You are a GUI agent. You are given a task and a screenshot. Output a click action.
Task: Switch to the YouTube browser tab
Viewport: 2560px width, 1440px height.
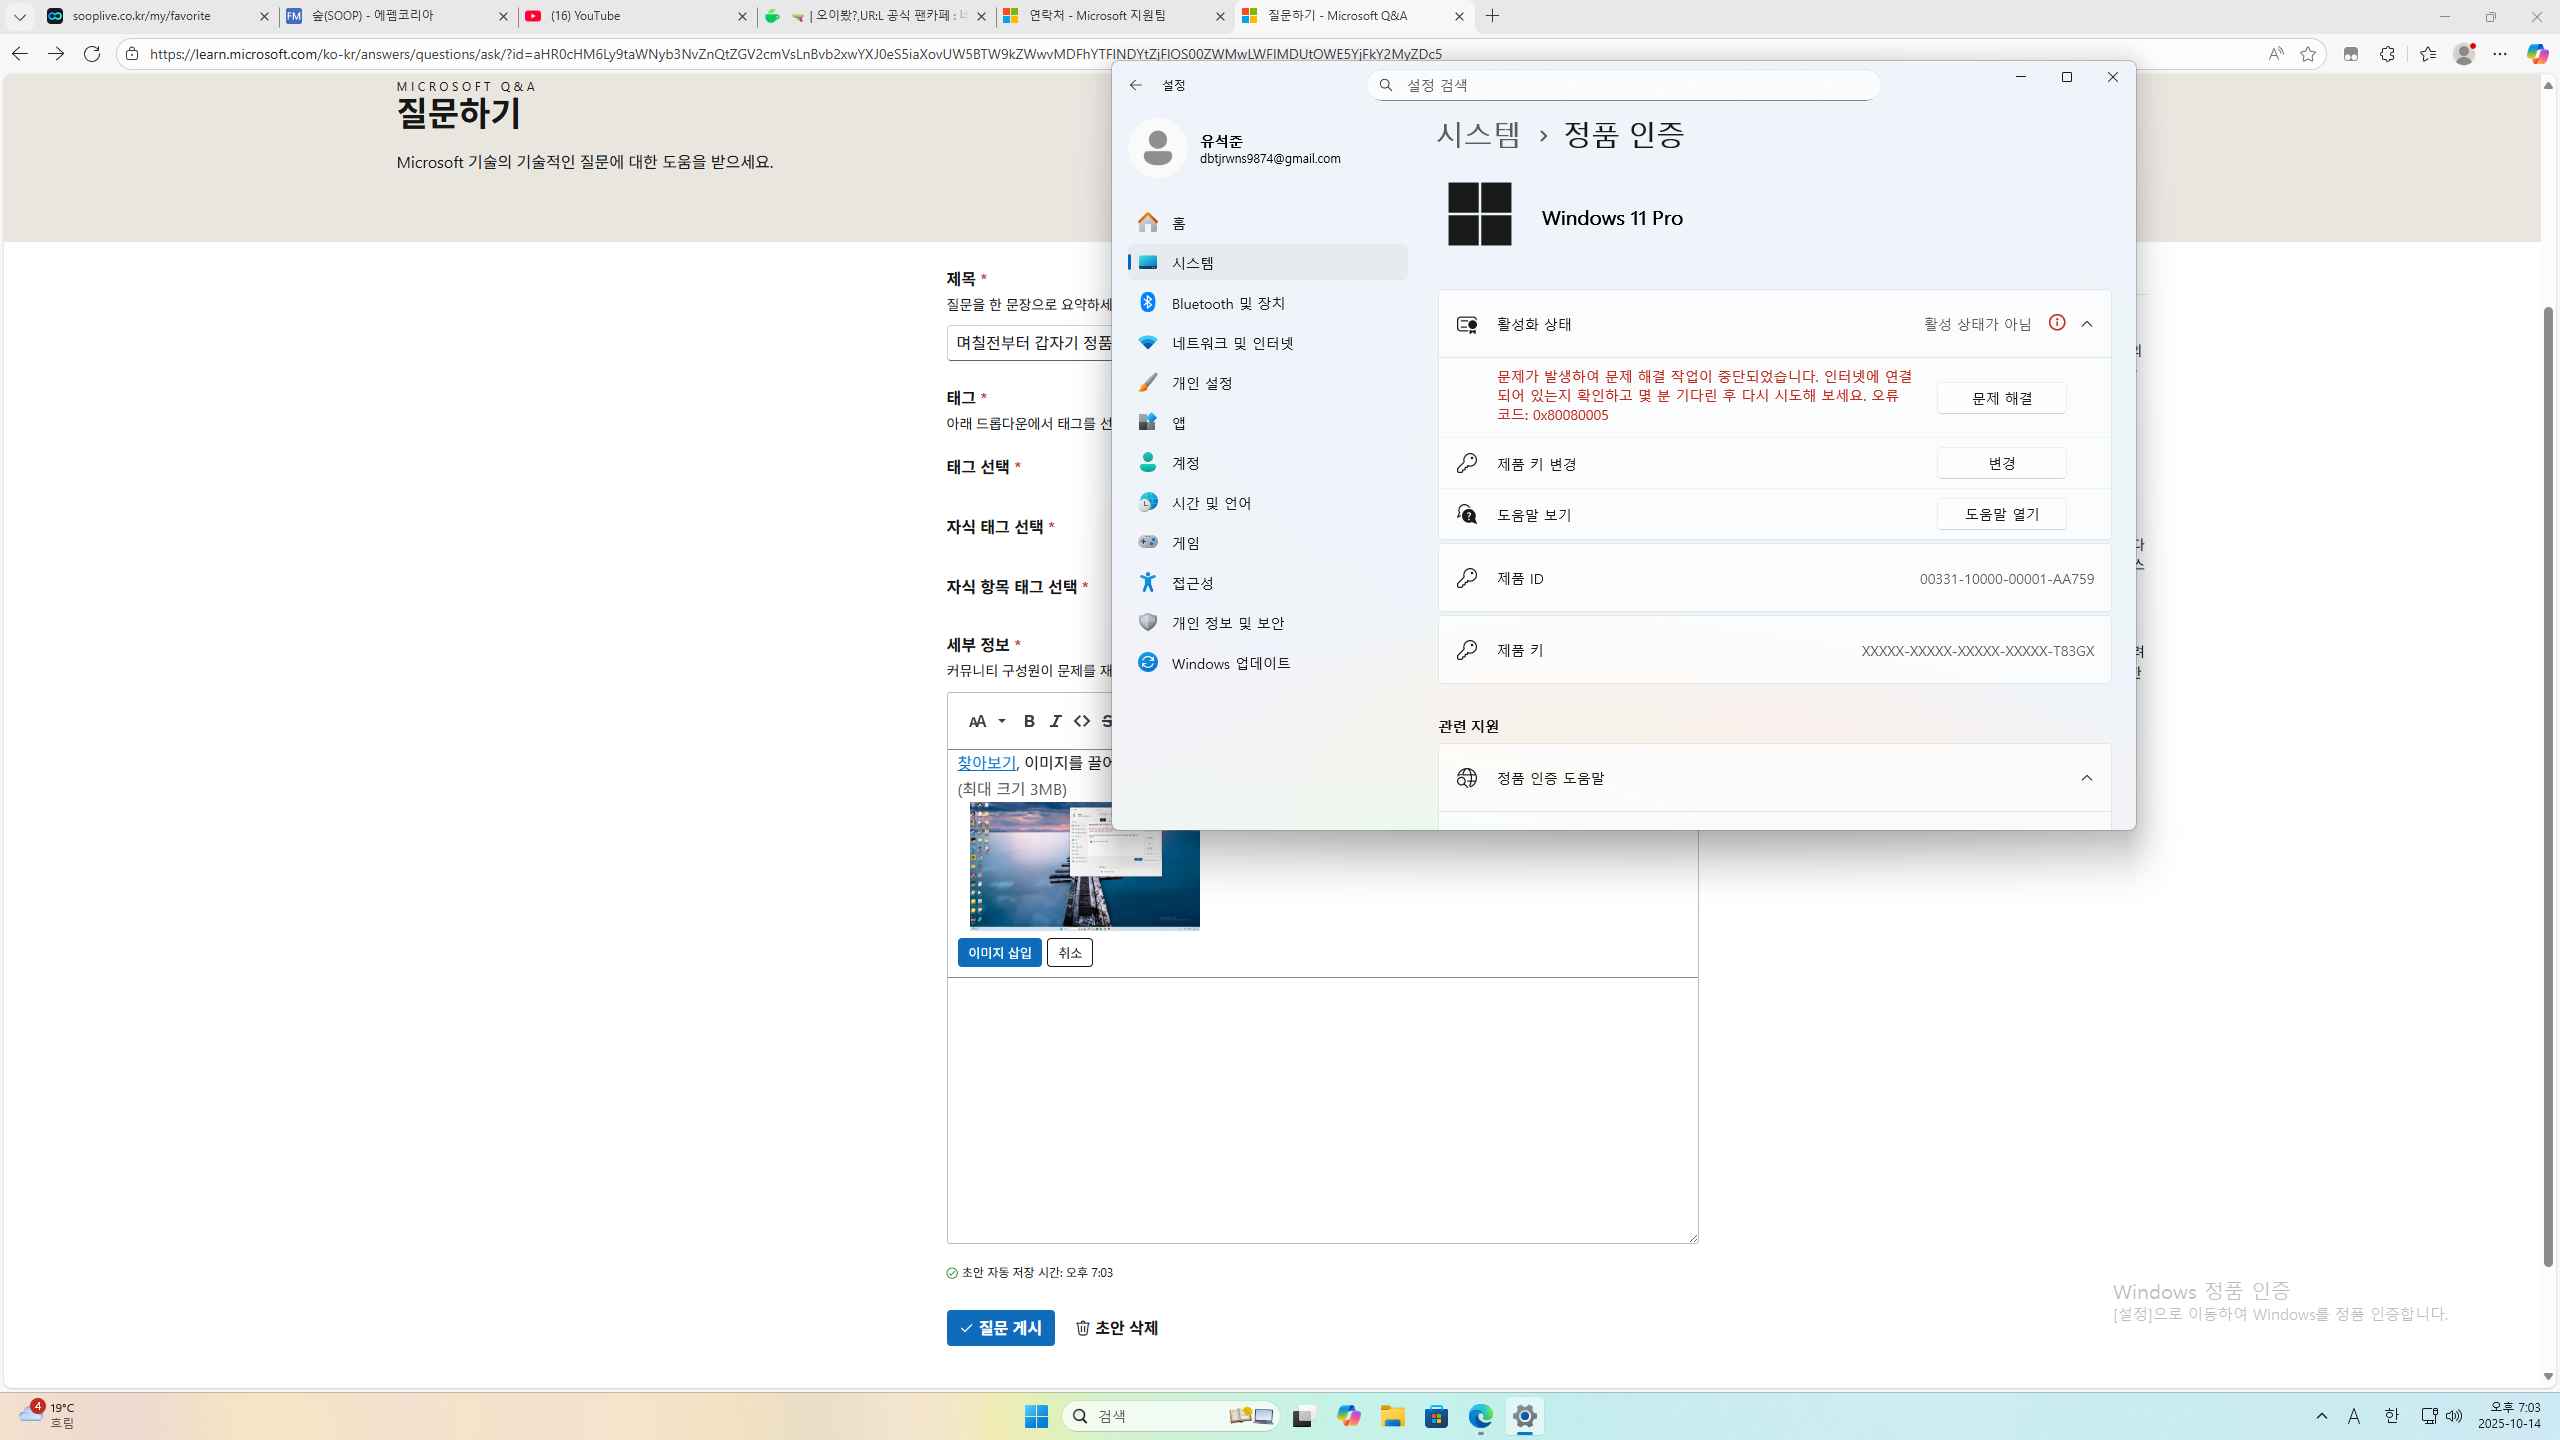click(636, 16)
